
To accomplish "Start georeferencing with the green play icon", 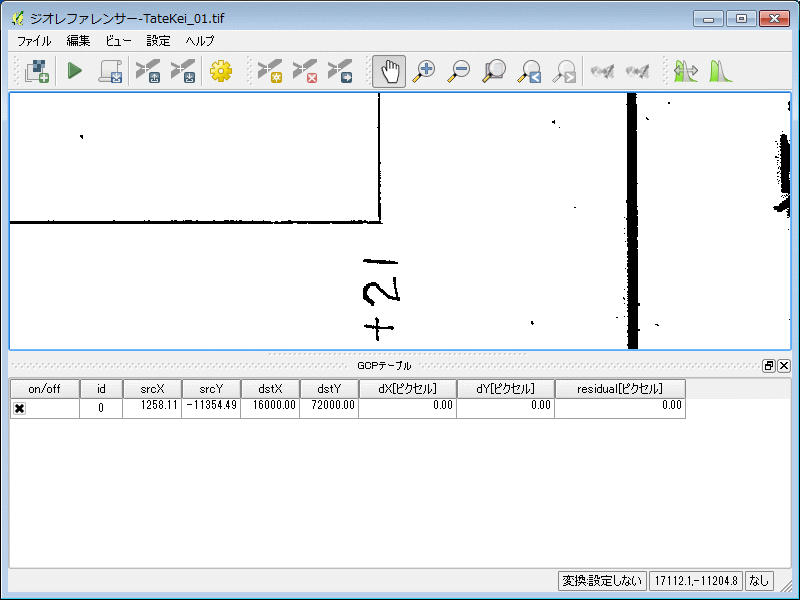I will click(74, 71).
